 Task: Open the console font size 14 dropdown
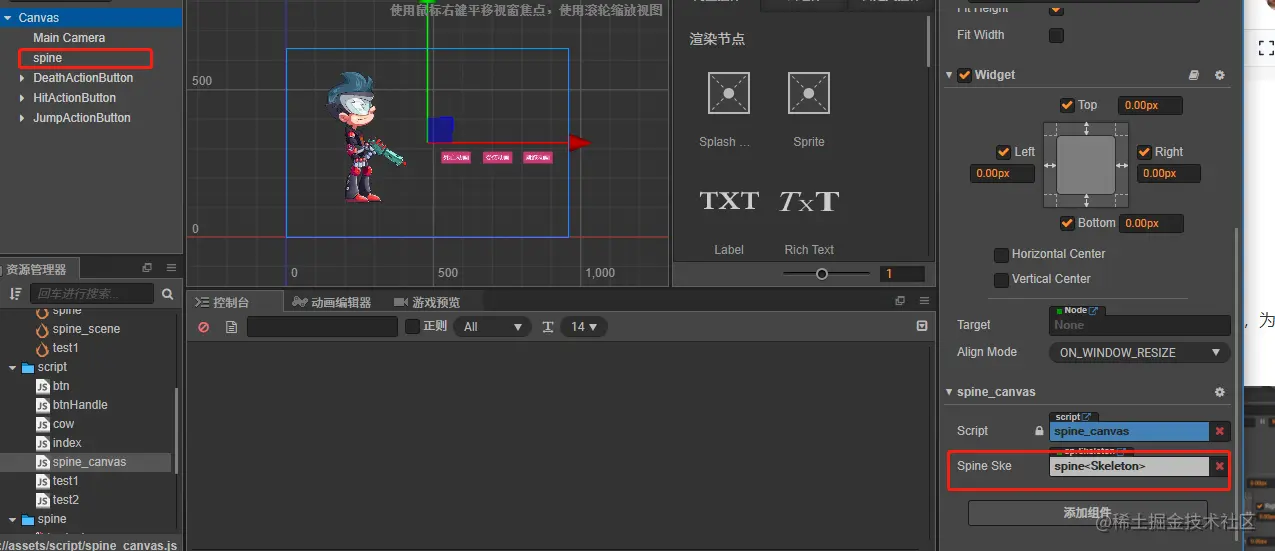coord(583,327)
